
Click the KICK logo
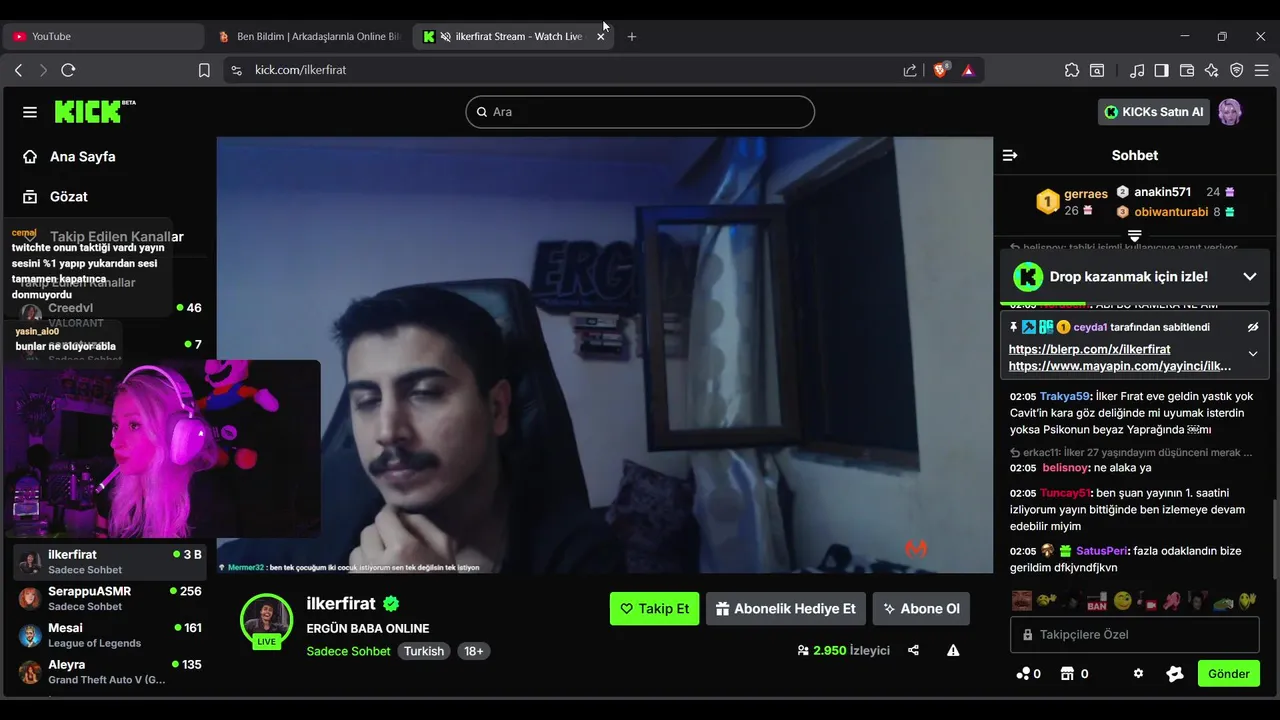(x=94, y=111)
